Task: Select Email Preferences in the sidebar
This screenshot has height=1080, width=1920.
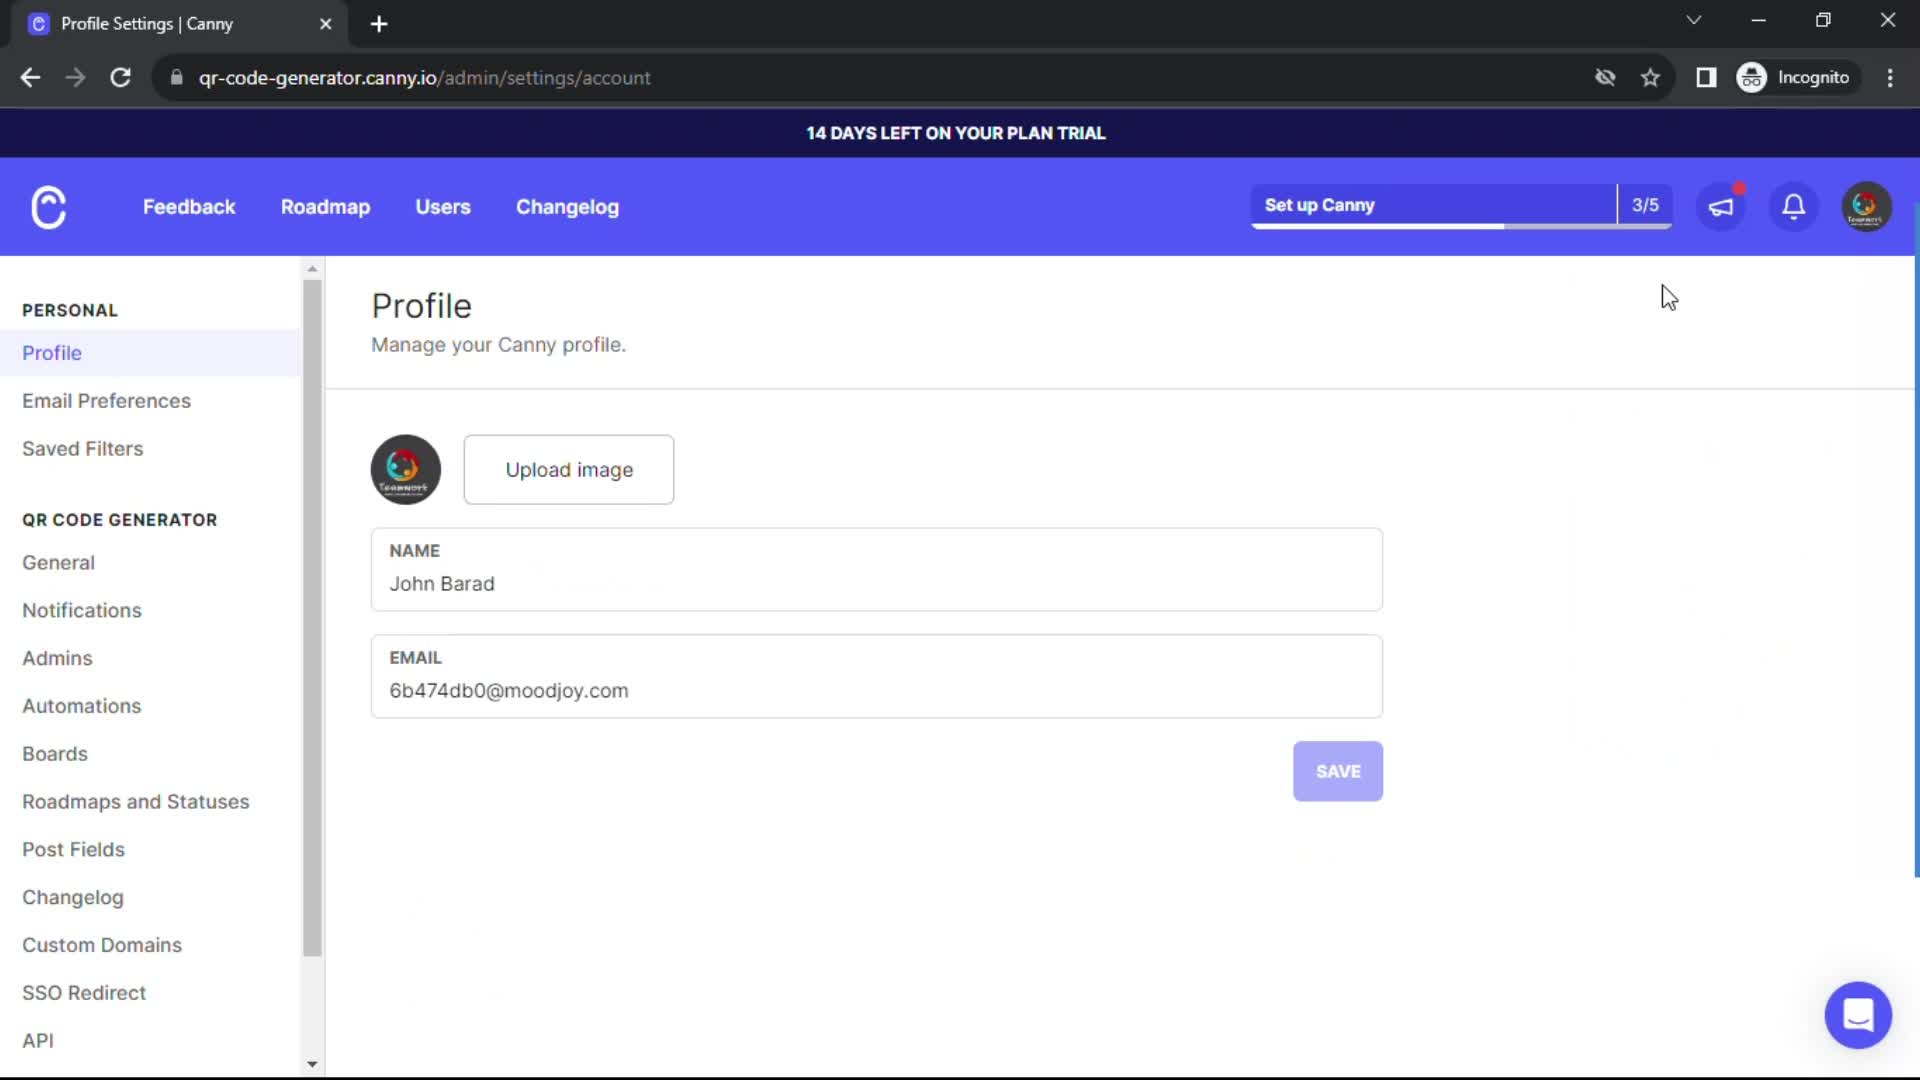Action: coord(106,401)
